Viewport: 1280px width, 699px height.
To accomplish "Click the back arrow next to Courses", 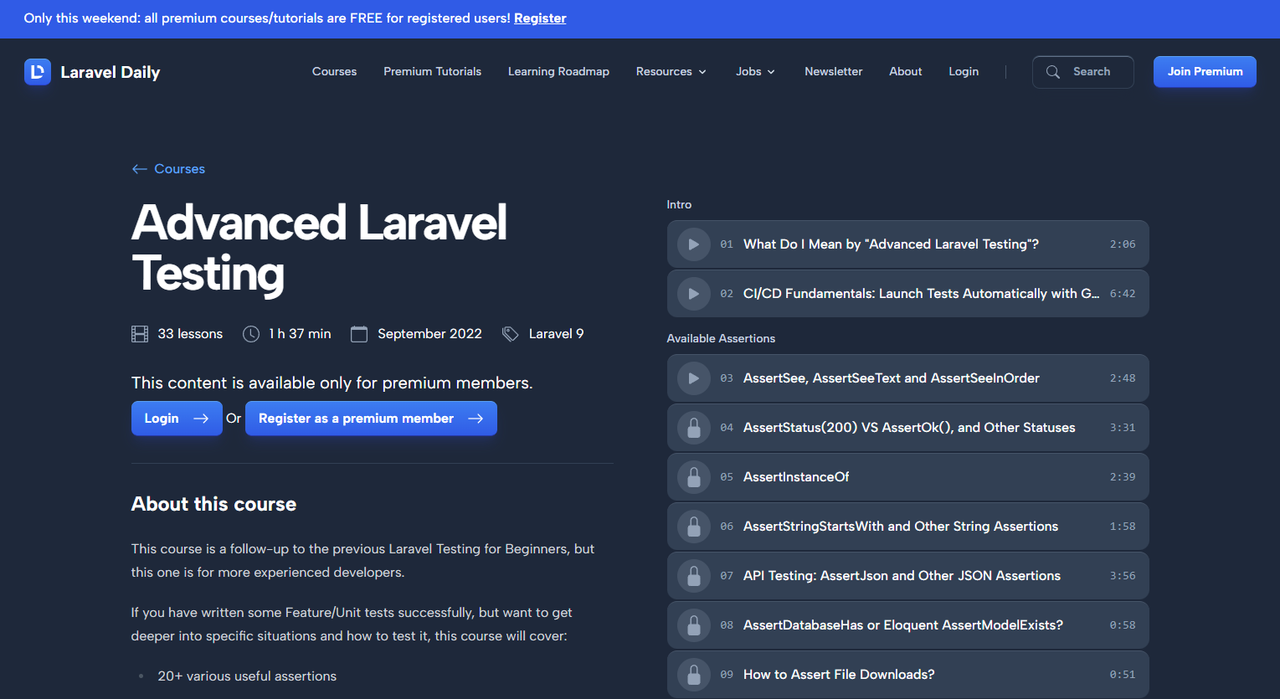I will click(x=139, y=169).
